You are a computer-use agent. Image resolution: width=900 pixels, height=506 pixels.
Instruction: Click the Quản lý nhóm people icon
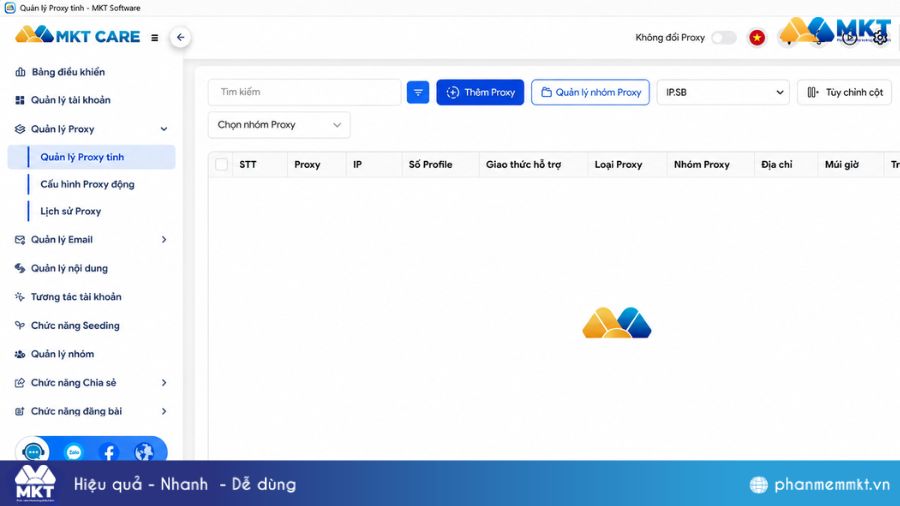click(20, 354)
